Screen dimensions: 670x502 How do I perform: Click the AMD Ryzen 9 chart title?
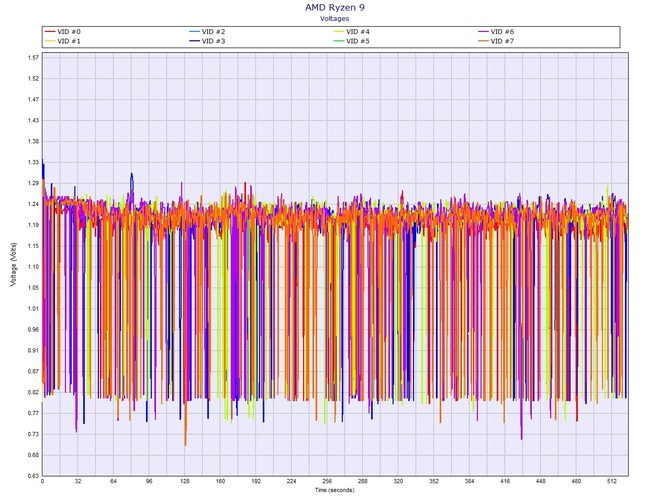pyautogui.click(x=335, y=7)
